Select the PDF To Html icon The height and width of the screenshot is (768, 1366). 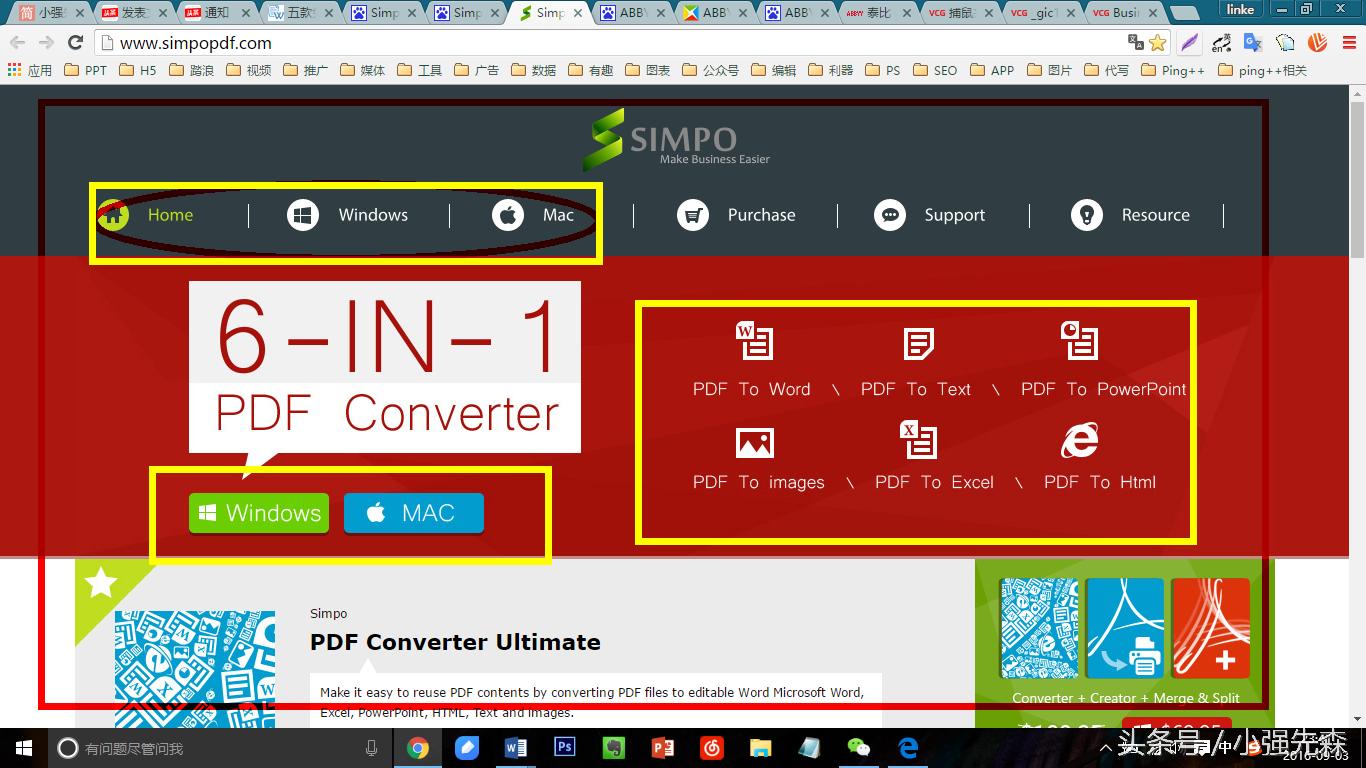[x=1079, y=441]
